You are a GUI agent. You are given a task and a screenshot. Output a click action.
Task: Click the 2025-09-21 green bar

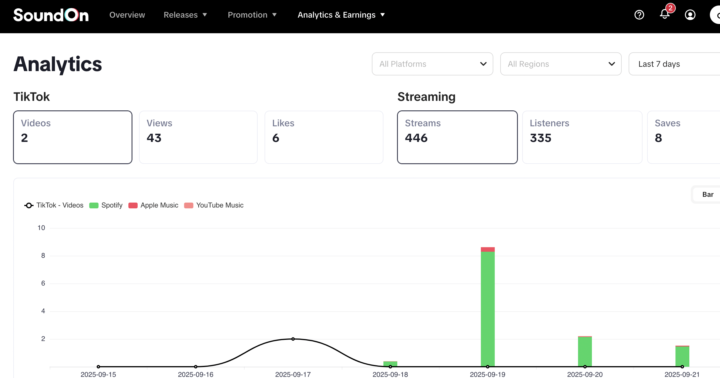[x=682, y=356]
